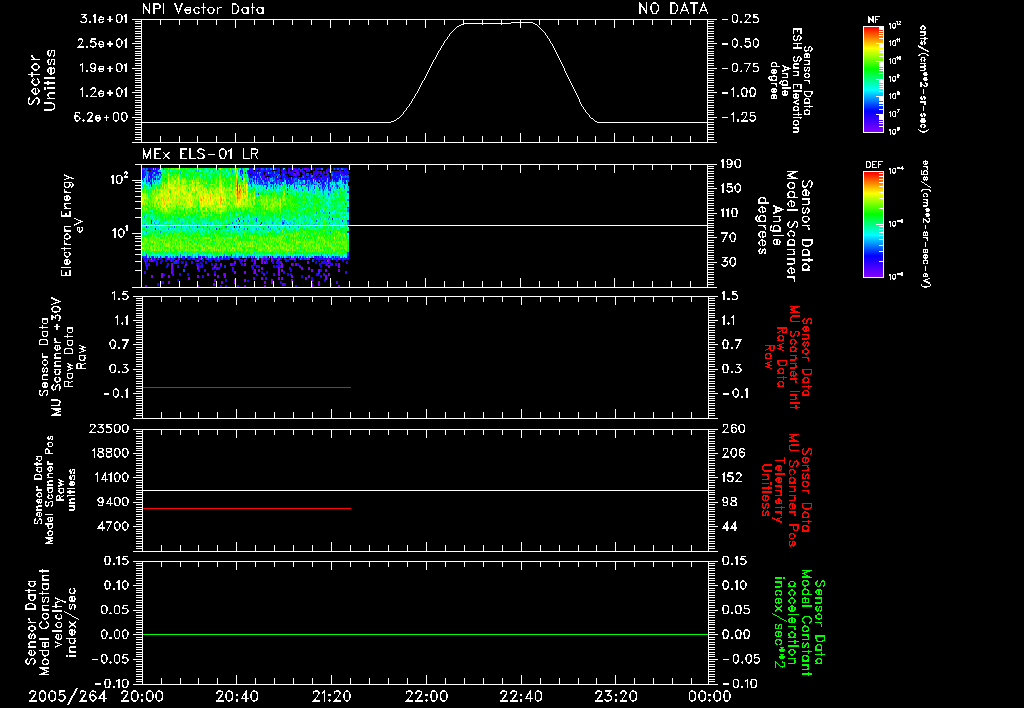Click the electron energy spectrogram image
Screen dimensions: 1024x708
[x=246, y=226]
